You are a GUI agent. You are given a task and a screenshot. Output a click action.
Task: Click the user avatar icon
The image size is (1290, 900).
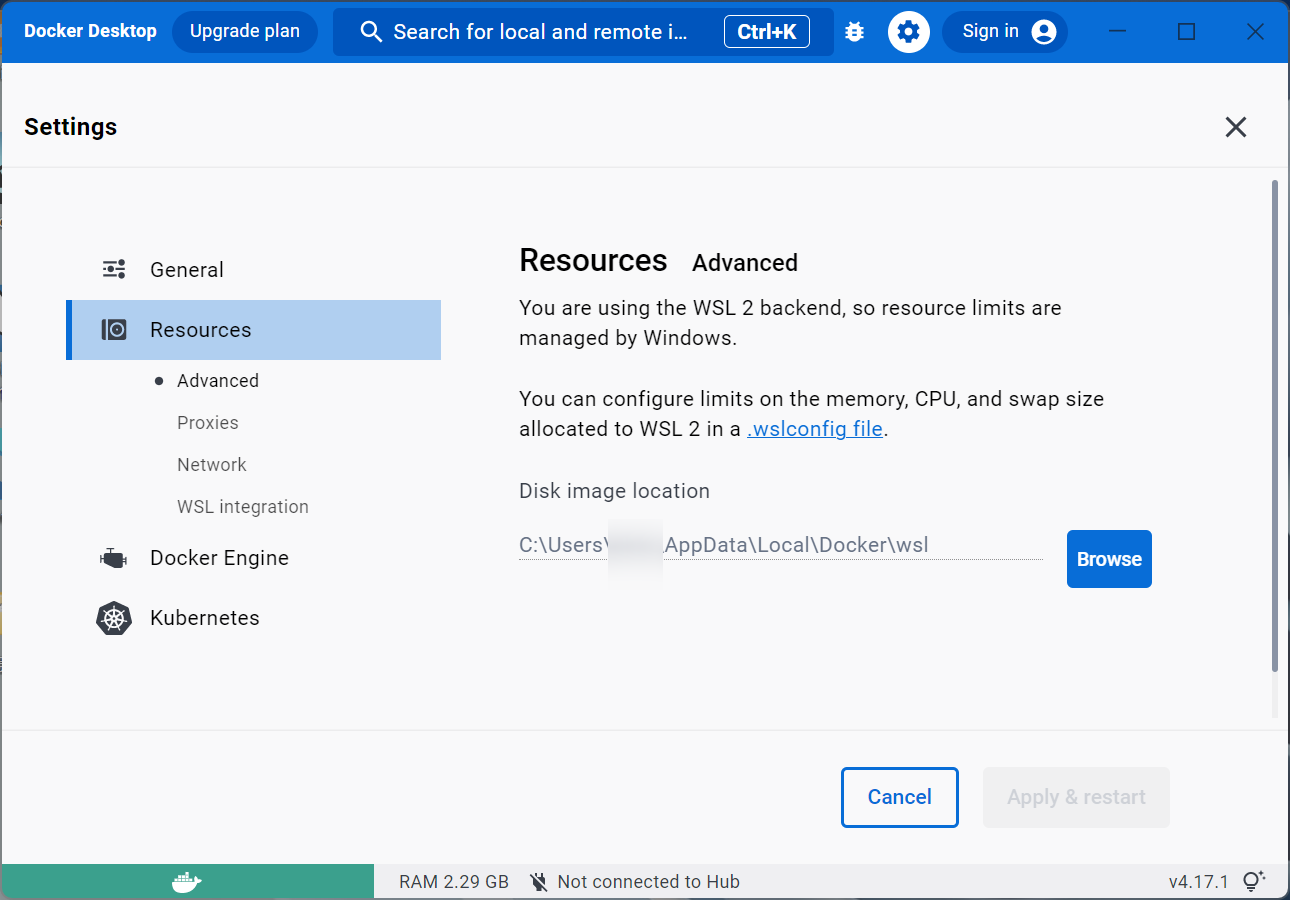click(1044, 32)
